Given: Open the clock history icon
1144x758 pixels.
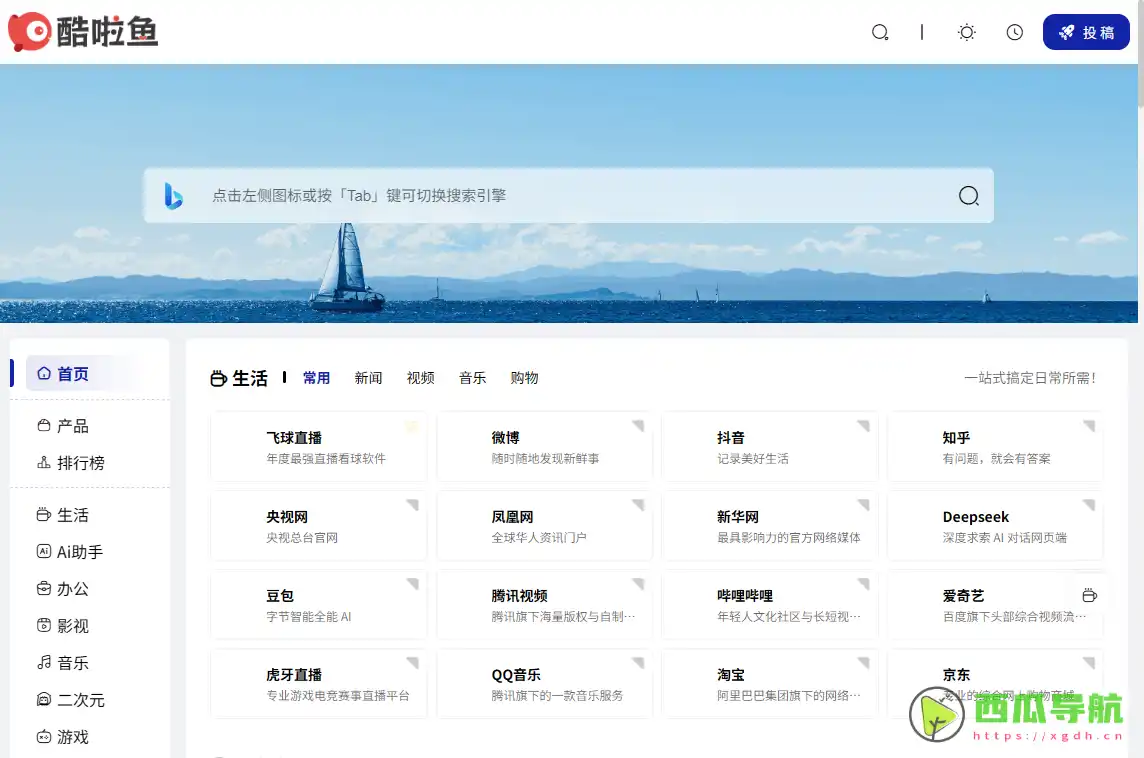Looking at the screenshot, I should [x=1015, y=32].
